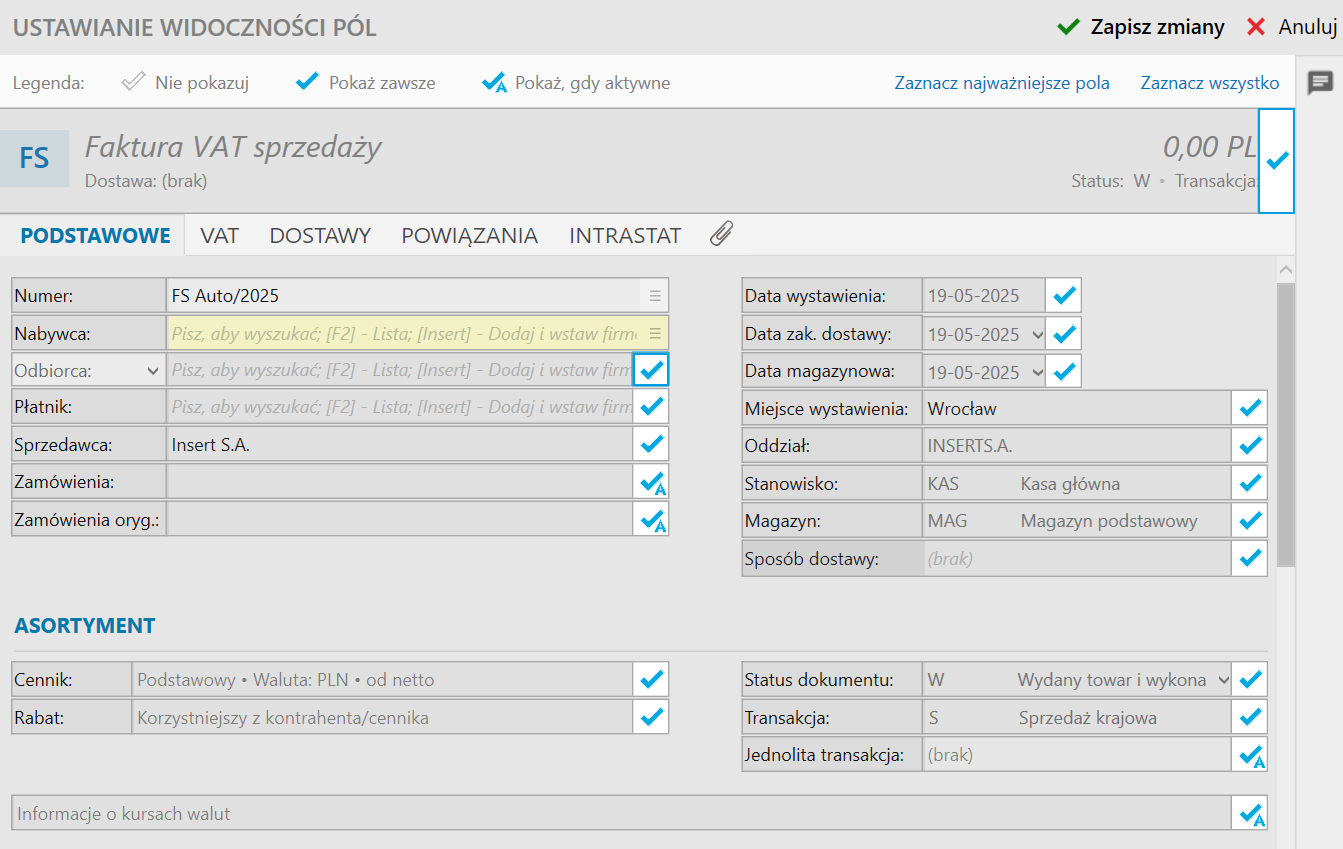Expand the Status dokumentu dropdown
Image resolution: width=1343 pixels, height=849 pixels.
coord(1223,680)
